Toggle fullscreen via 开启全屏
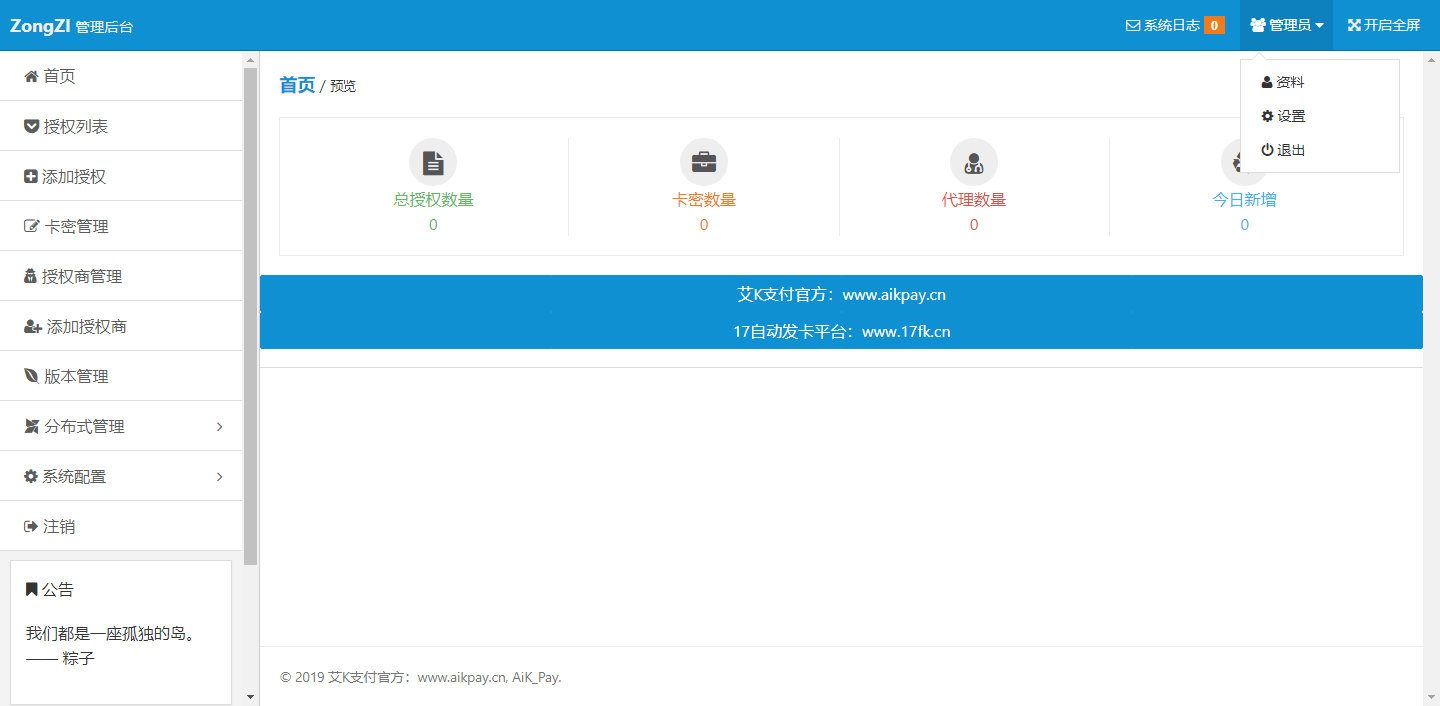Screen dimensions: 1440x706 1383,25
